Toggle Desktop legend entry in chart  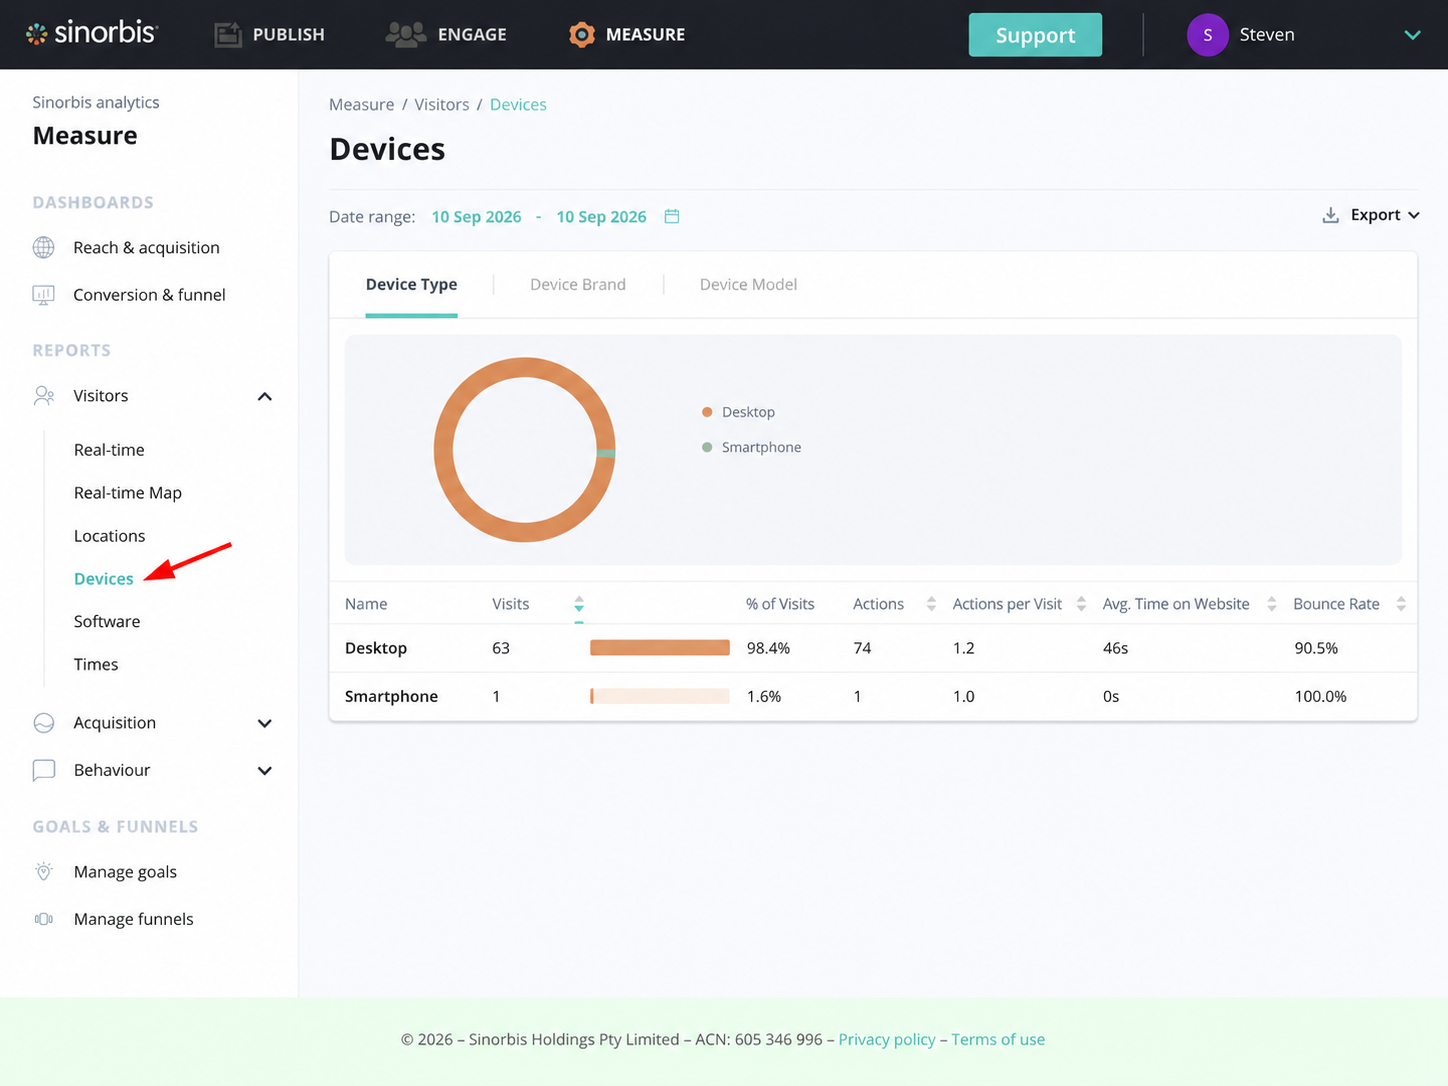739,412
